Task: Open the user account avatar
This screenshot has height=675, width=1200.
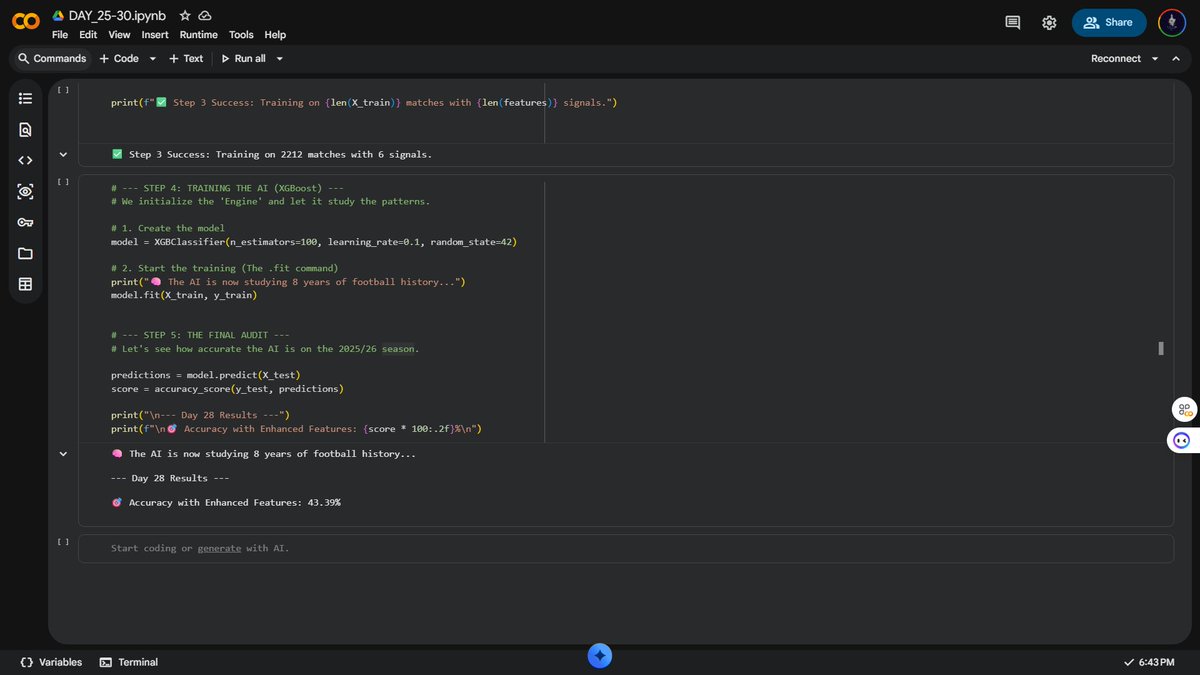Action: click(1172, 22)
